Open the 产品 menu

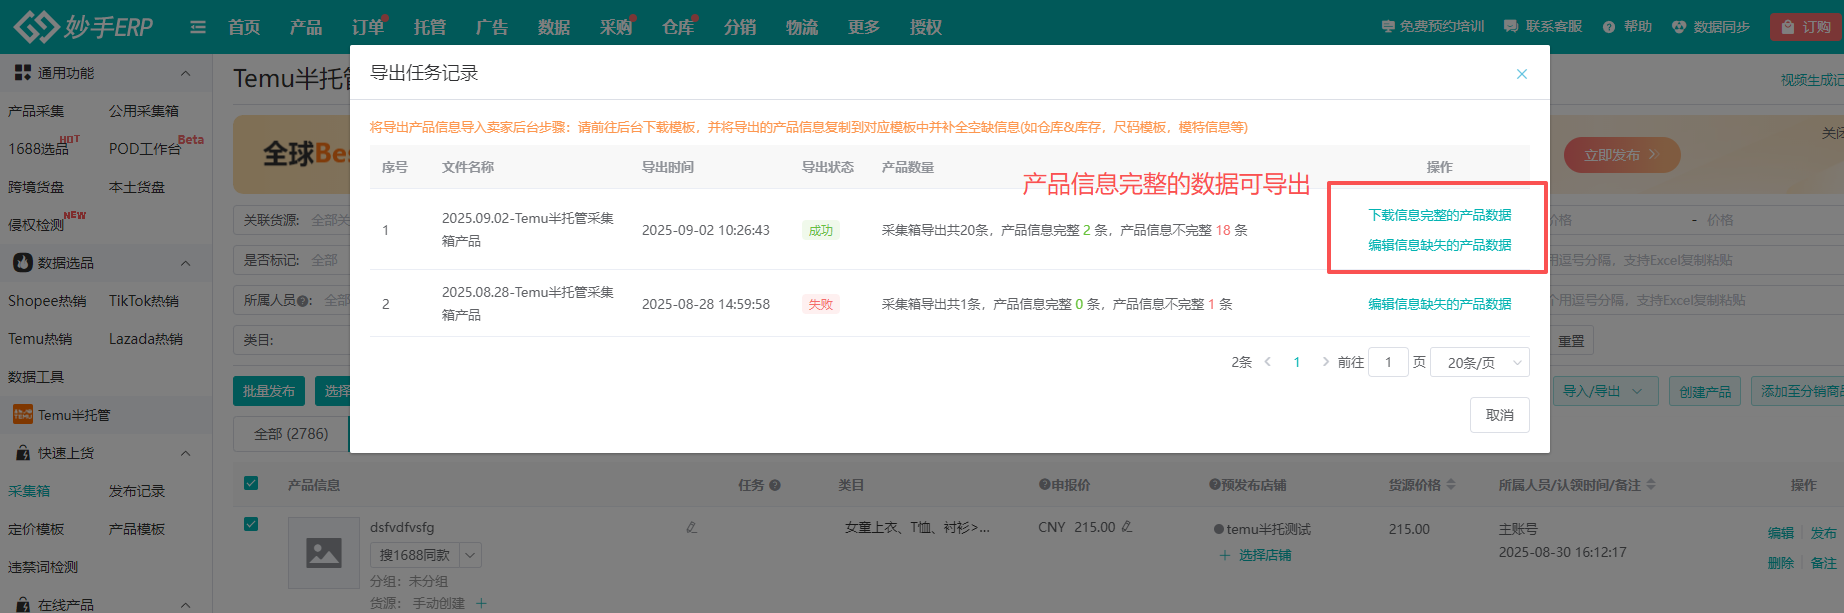coord(306,27)
